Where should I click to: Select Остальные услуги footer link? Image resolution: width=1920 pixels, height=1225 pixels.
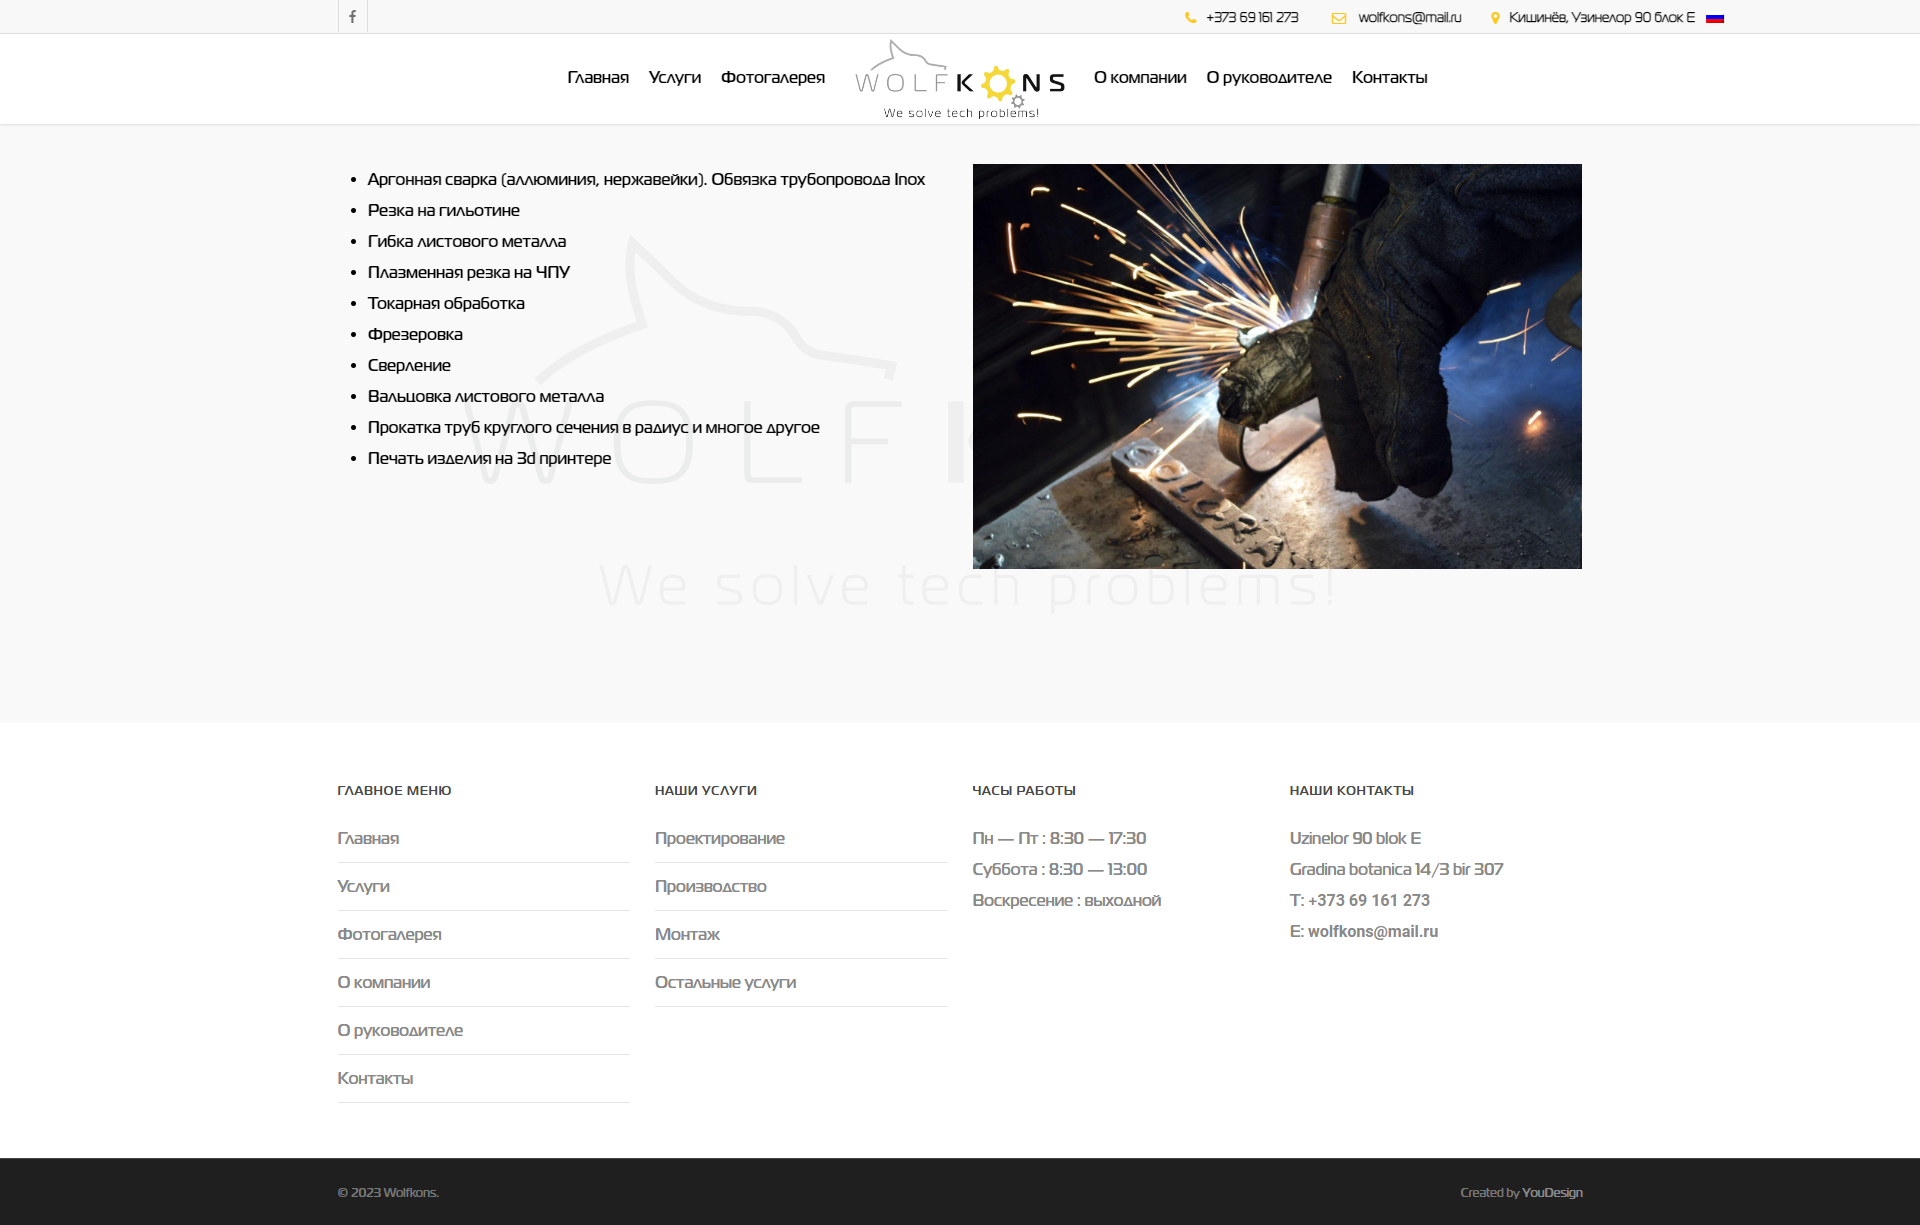point(726,982)
